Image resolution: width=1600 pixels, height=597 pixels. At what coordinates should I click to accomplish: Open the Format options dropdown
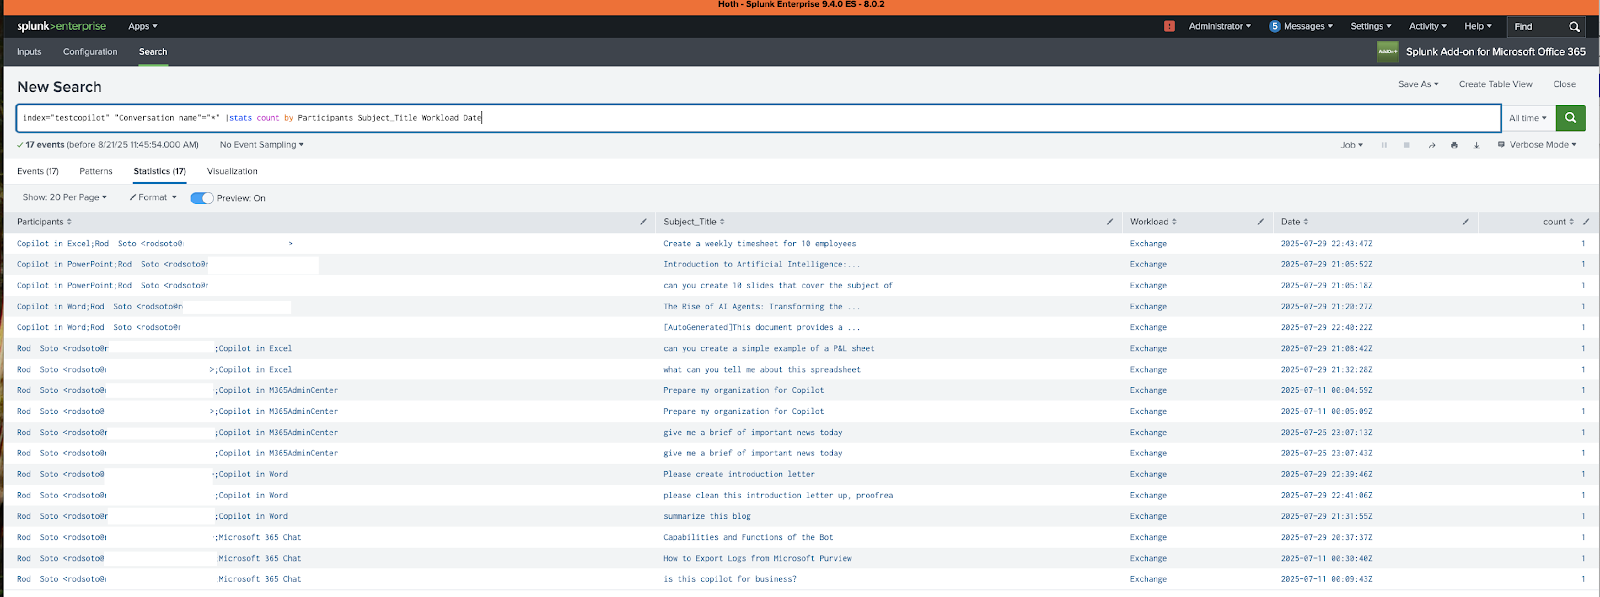click(x=153, y=198)
